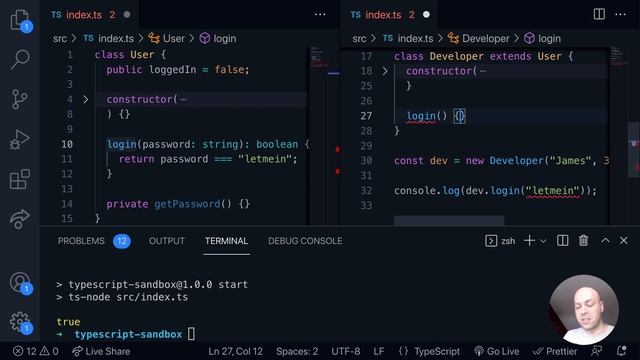
Task: Start Go Live server
Action: pyautogui.click(x=496, y=351)
